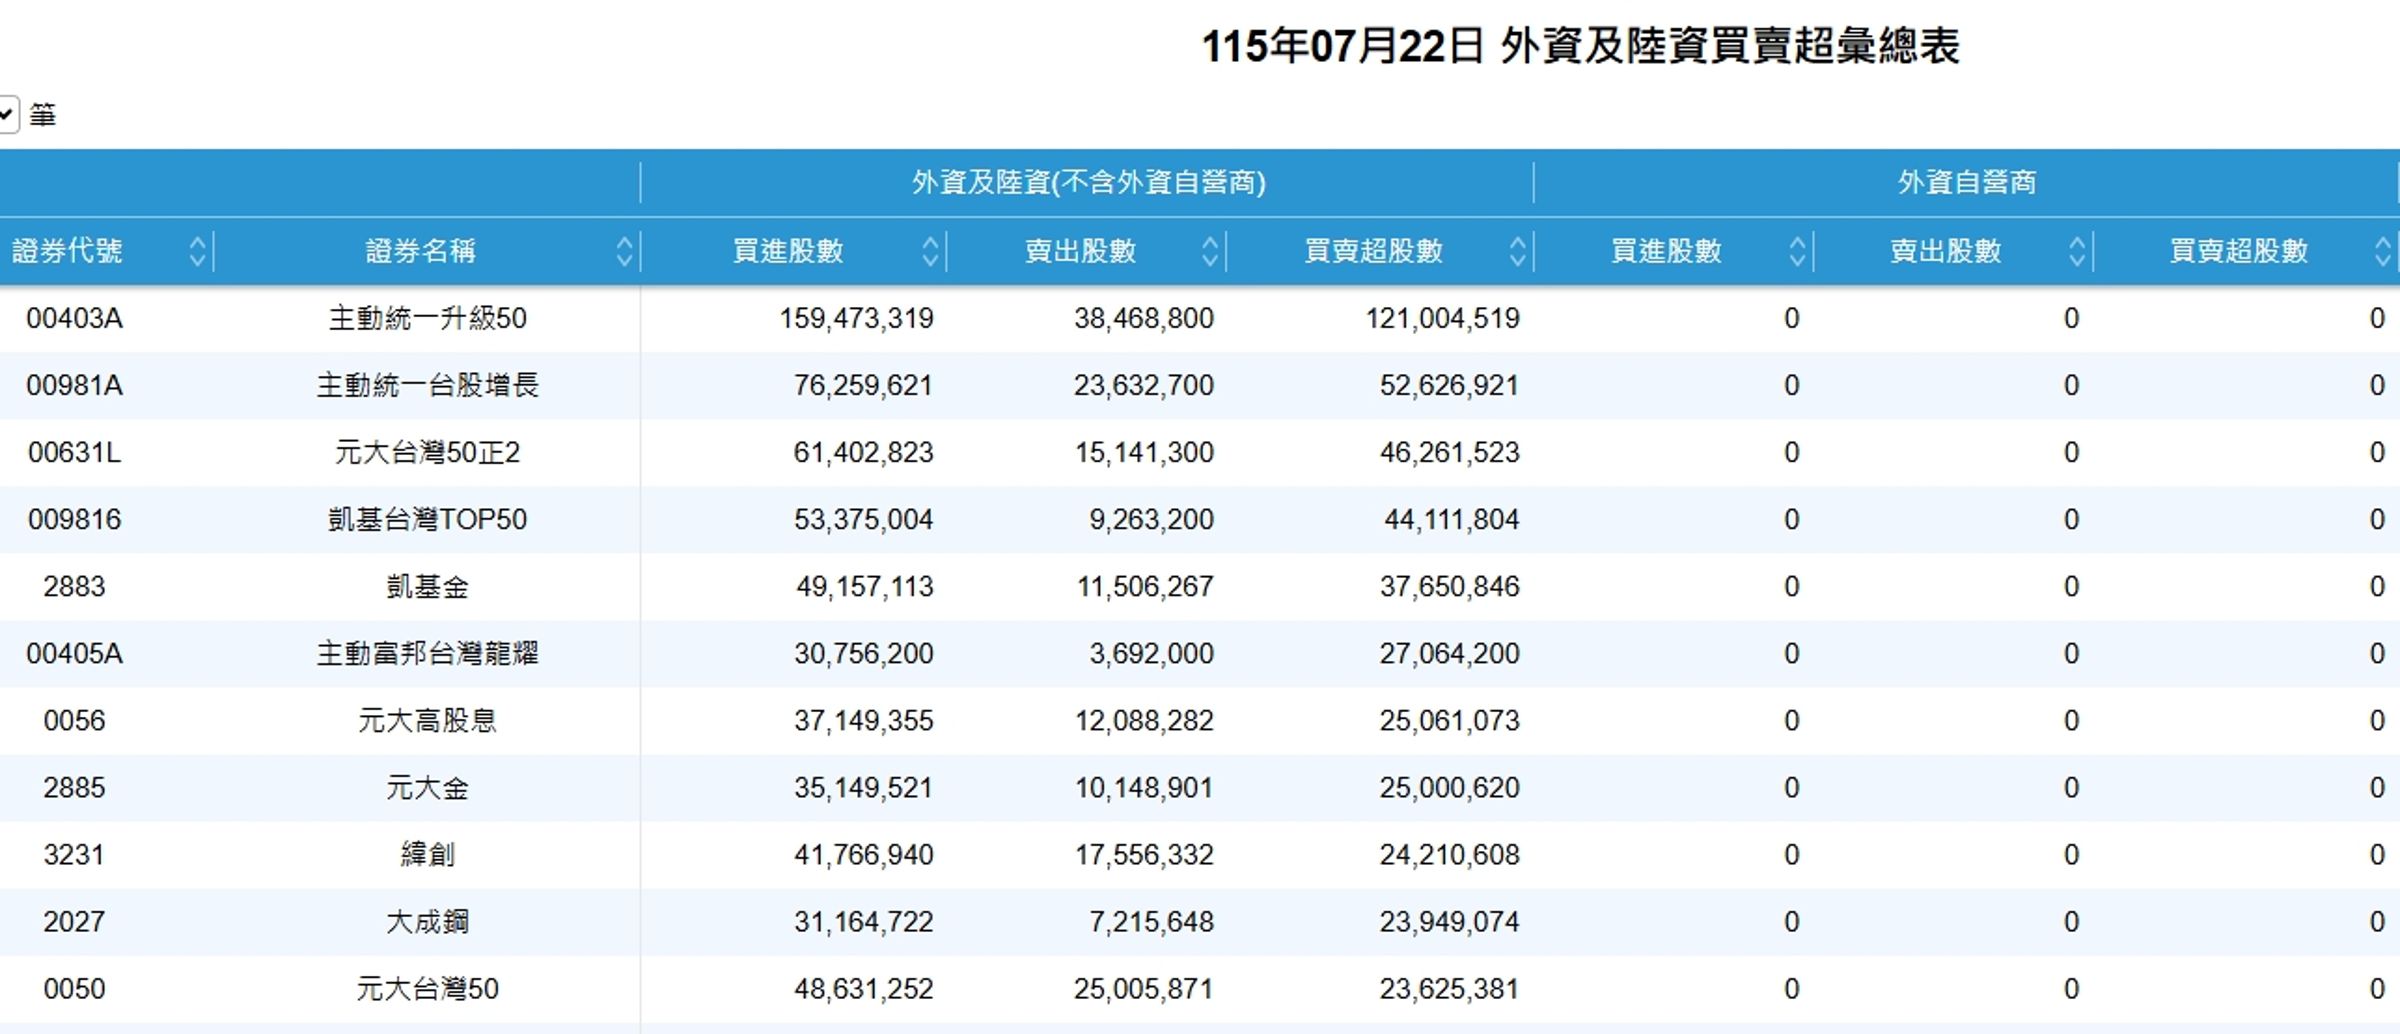Click the name 凱基台灣TOP50

(x=427, y=519)
